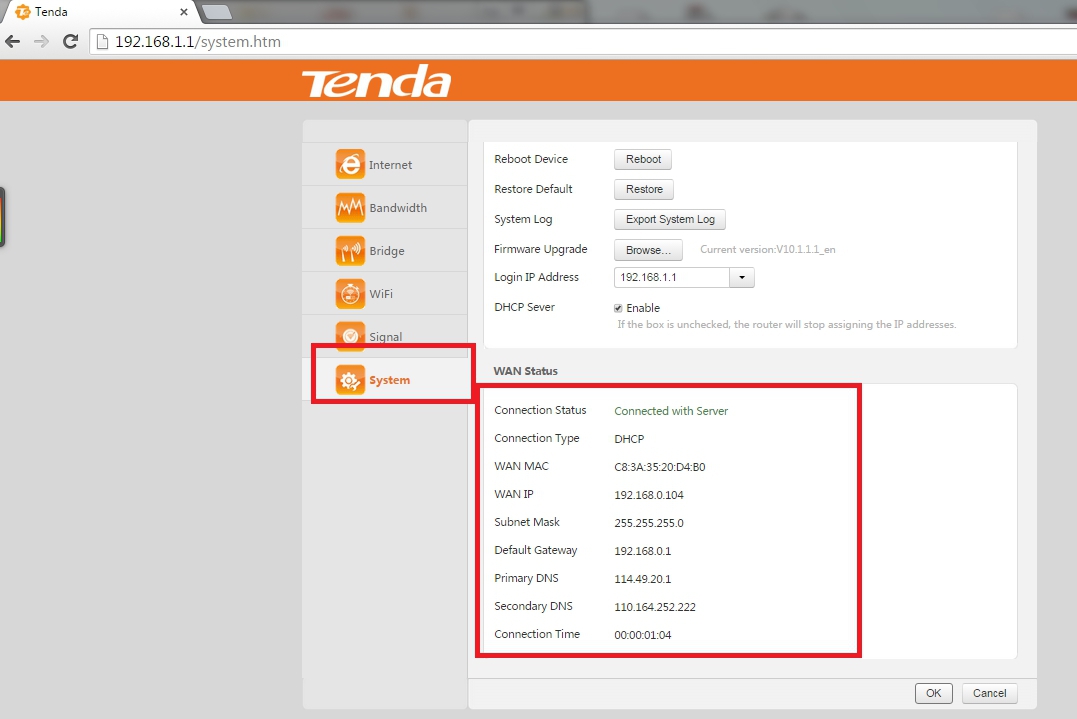Click WAN IP value 192.168.0.104
Screen dimensions: 1077x719
click(649, 495)
